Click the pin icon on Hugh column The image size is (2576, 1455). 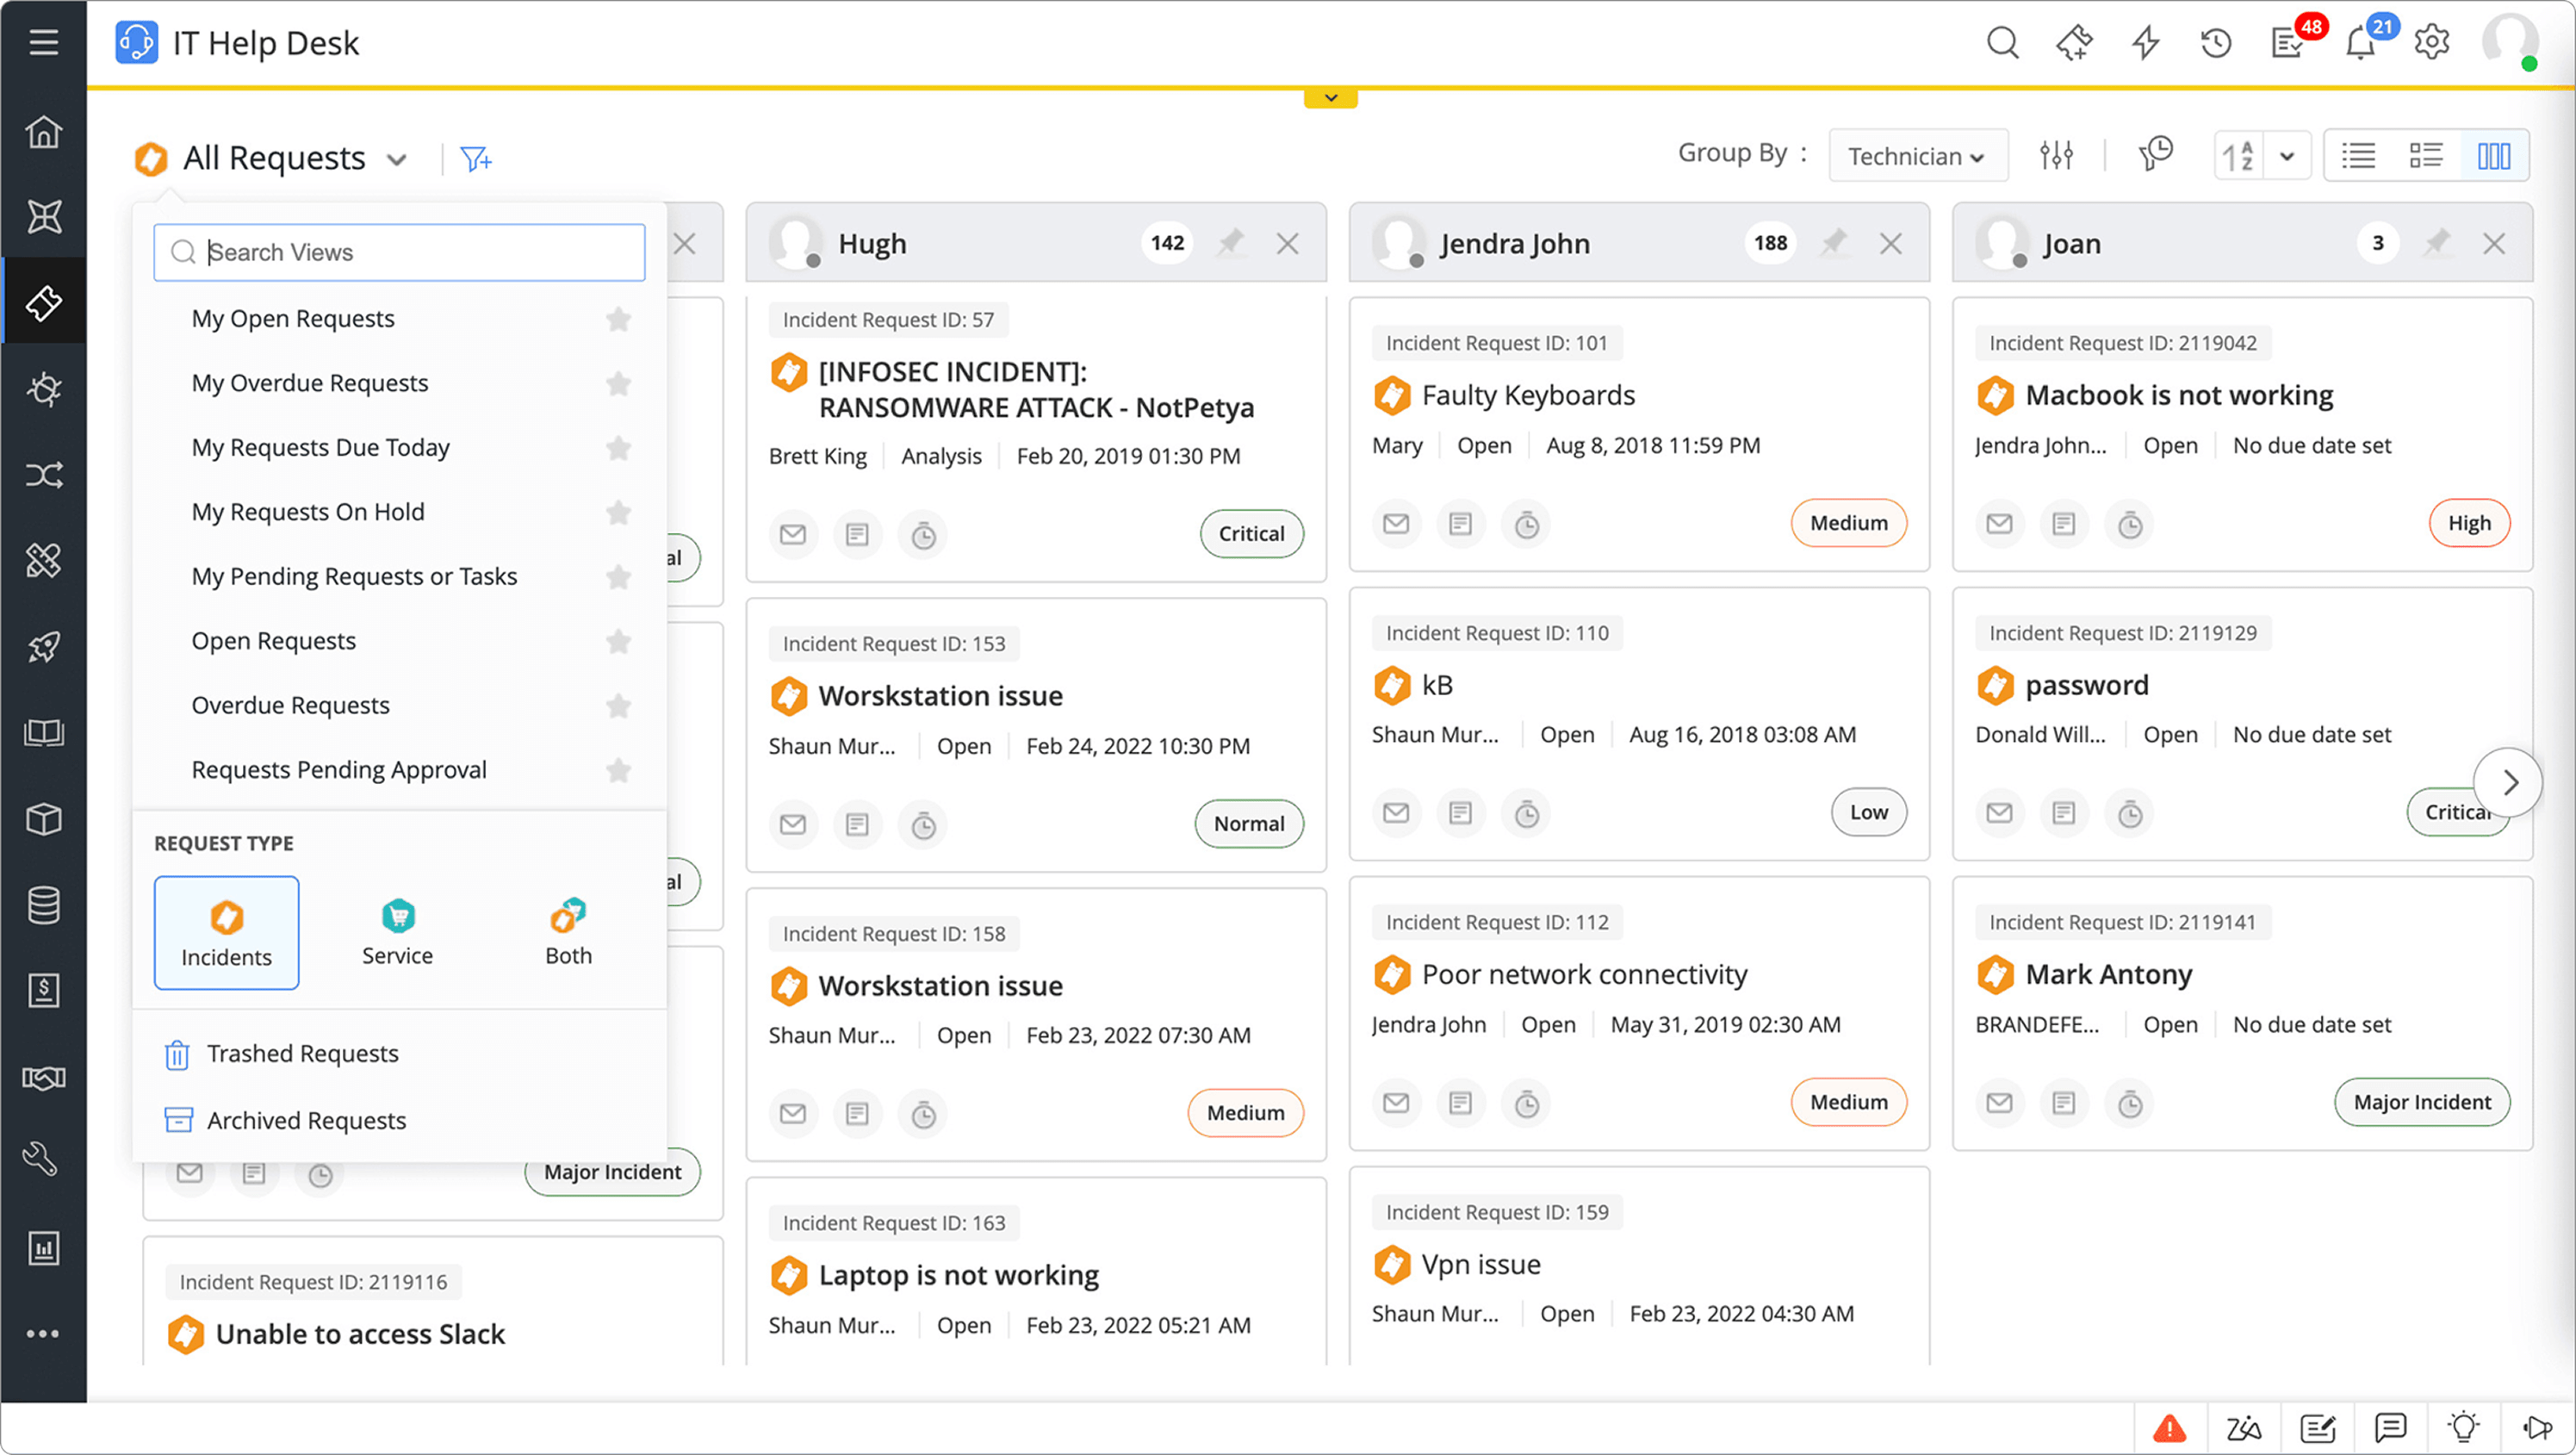1230,243
